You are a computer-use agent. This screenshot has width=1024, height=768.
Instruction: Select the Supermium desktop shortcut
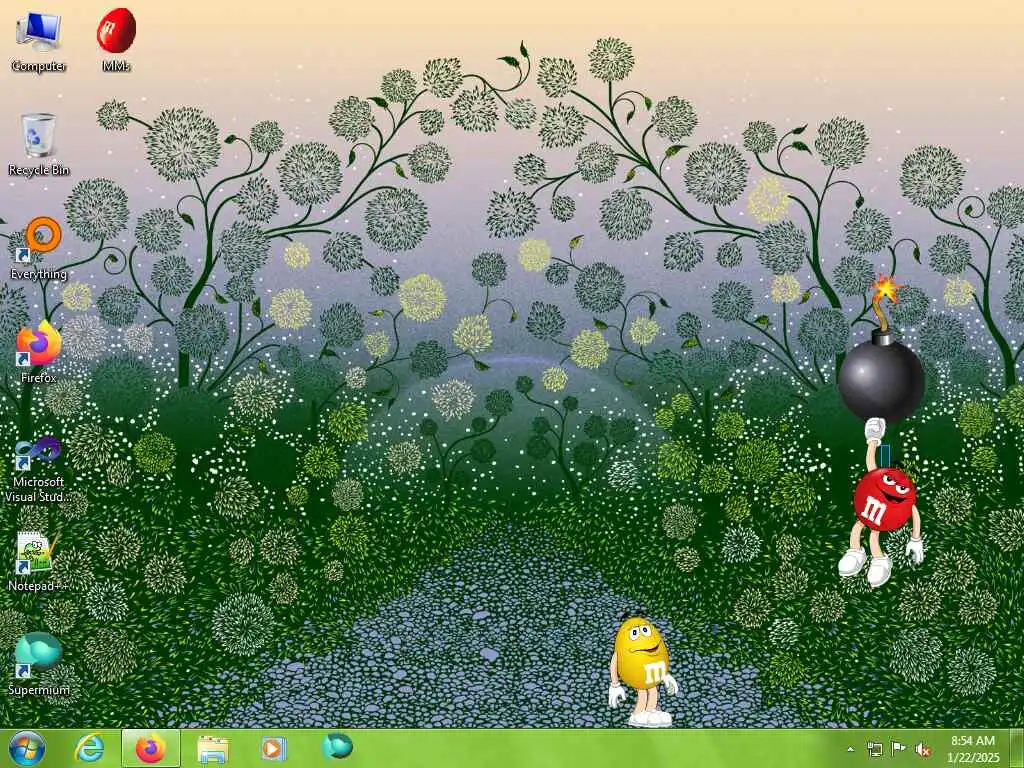(x=39, y=665)
